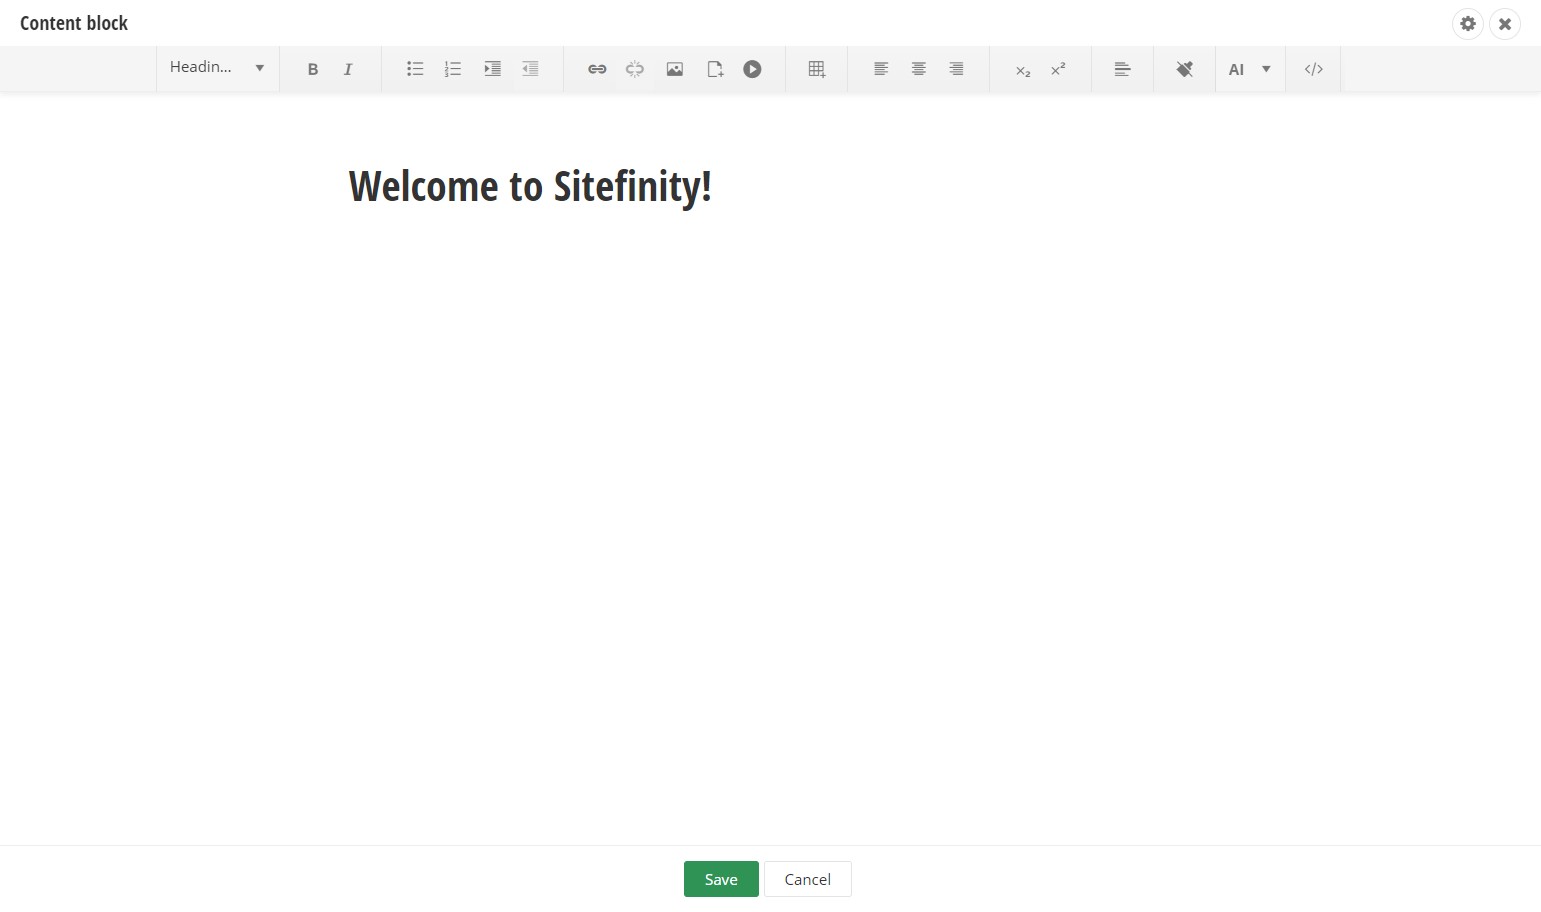Clean formatting with the eraser icon
Image resolution: width=1541 pixels, height=912 pixels.
pos(1184,69)
